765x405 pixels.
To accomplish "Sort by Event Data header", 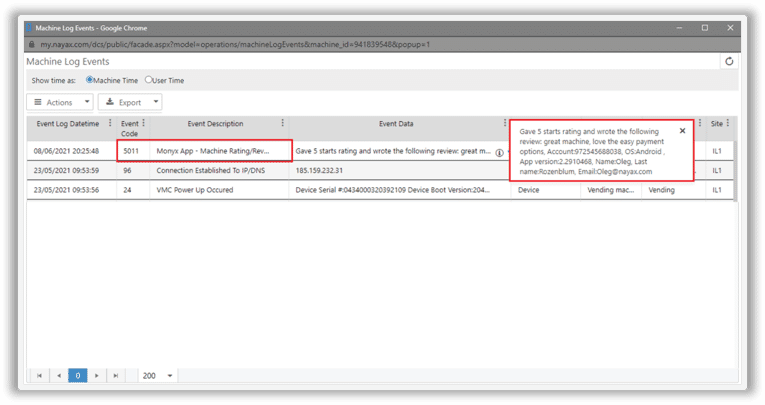I will coord(396,124).
